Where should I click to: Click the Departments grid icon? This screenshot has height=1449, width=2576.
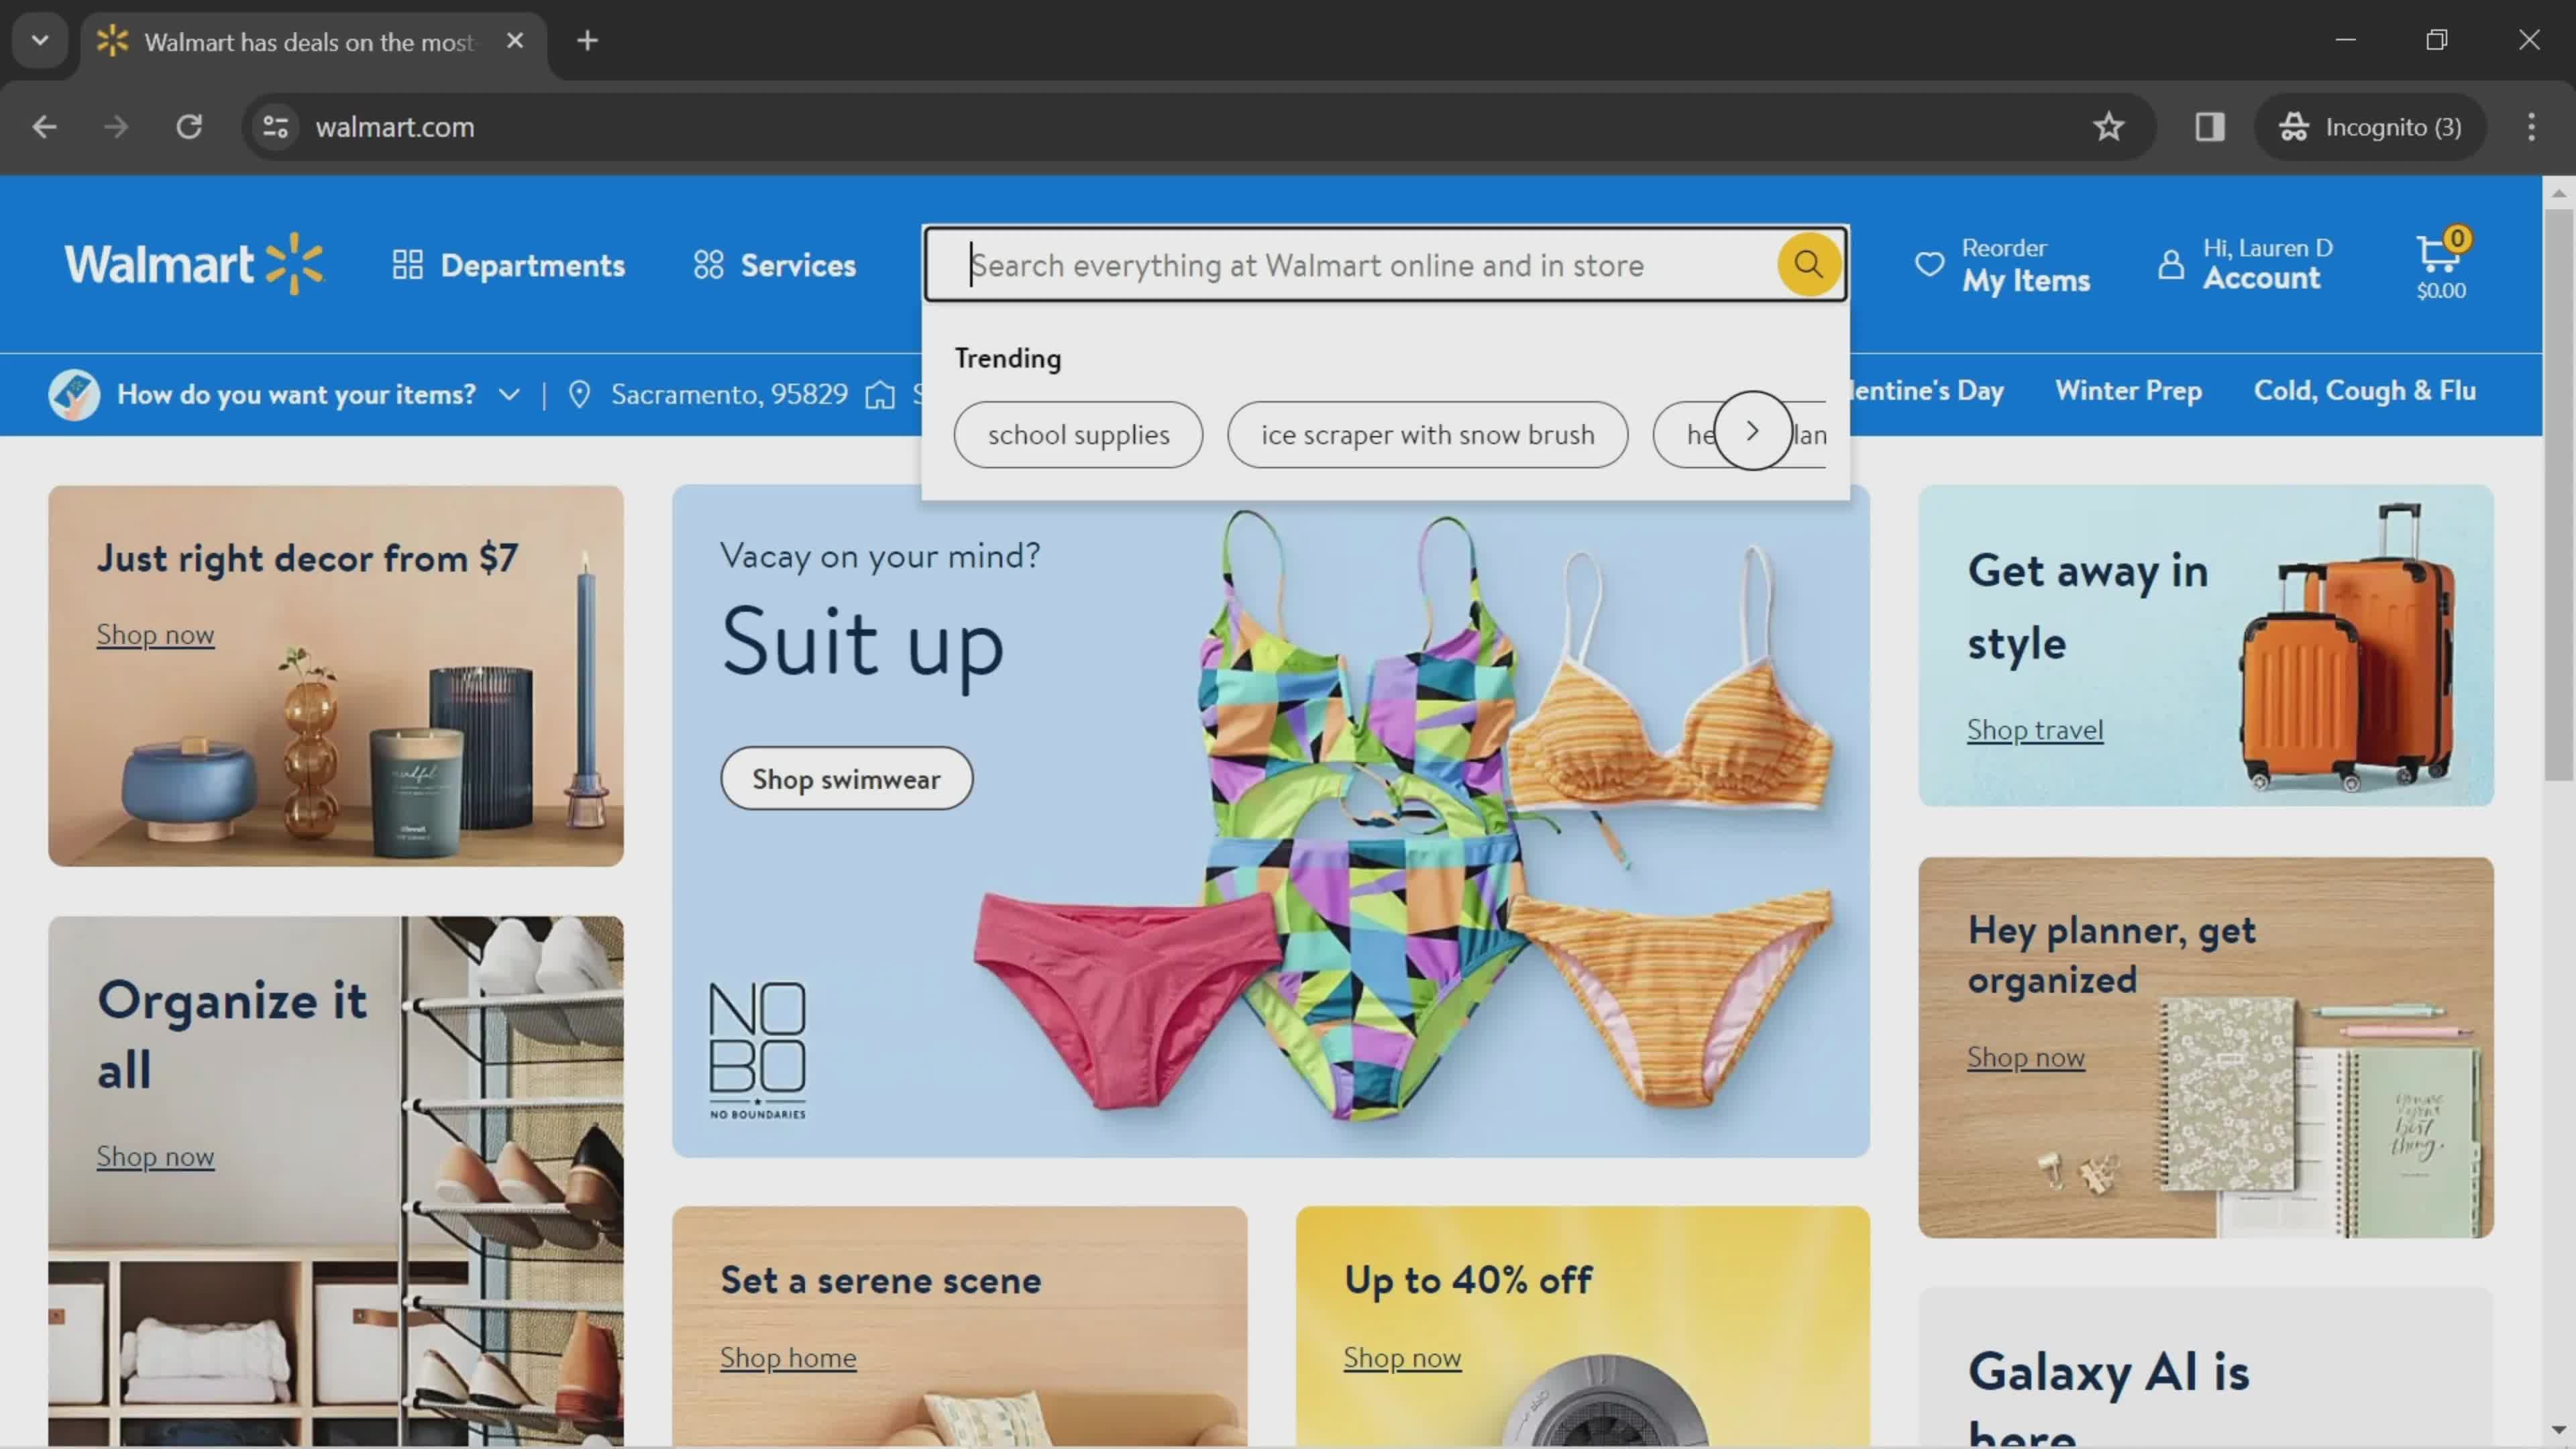(407, 265)
